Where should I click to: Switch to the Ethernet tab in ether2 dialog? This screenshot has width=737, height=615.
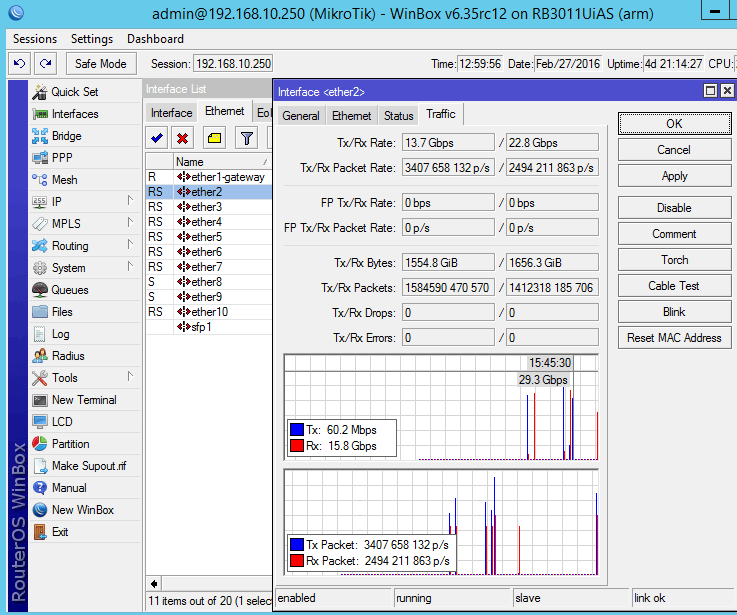pyautogui.click(x=351, y=116)
